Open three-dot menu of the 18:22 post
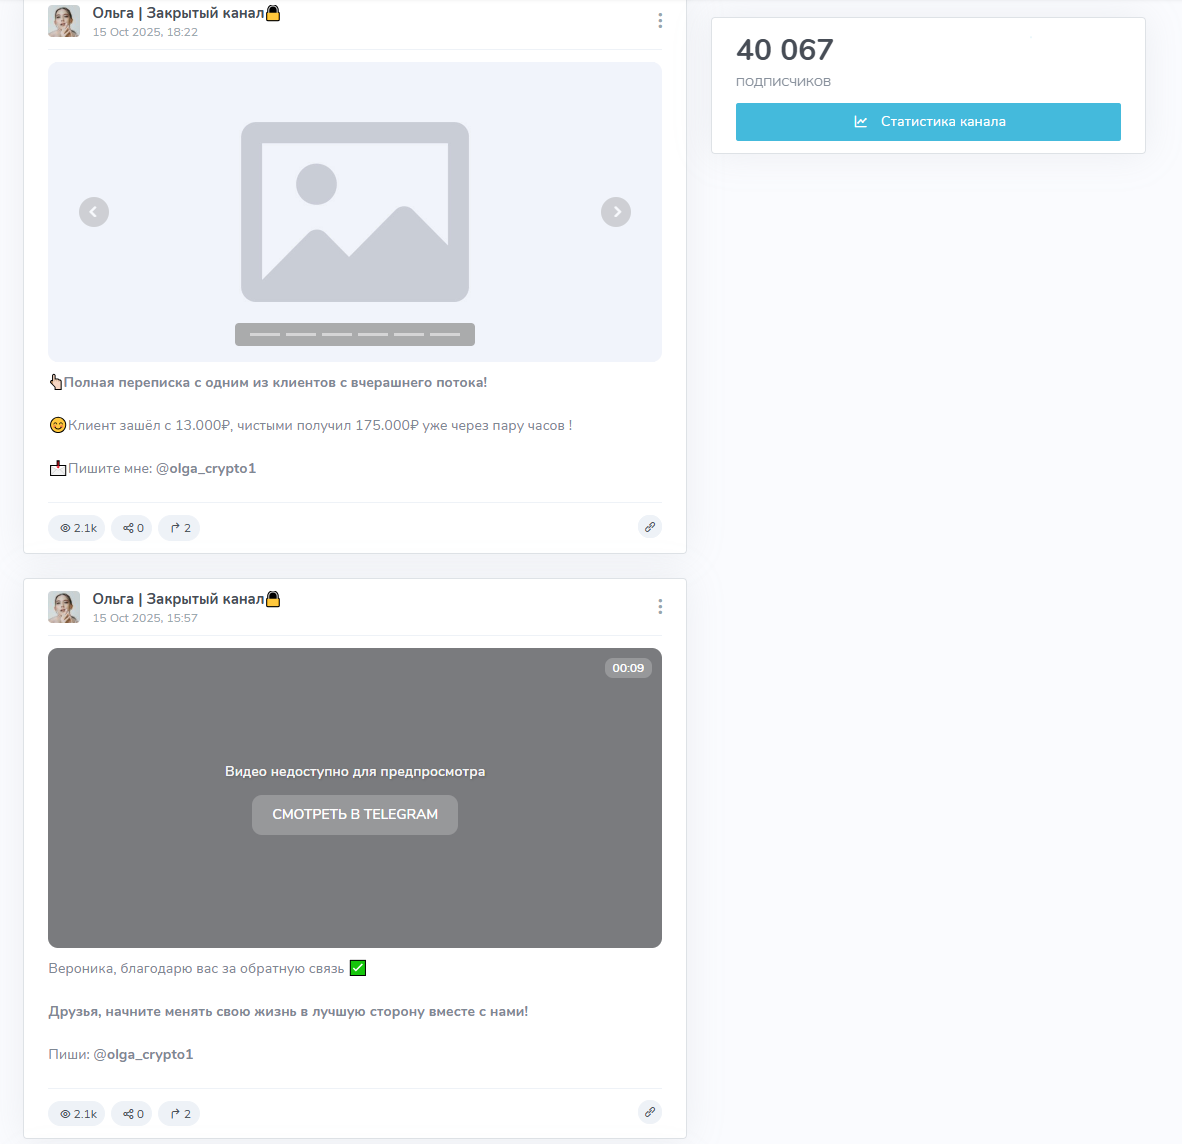Screen dimensions: 1182x1144 [x=660, y=21]
